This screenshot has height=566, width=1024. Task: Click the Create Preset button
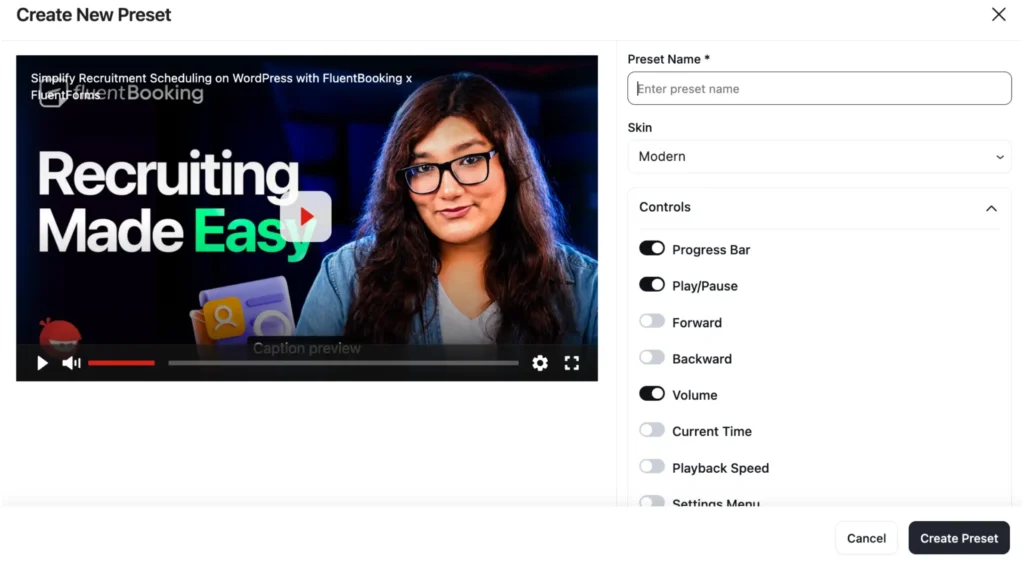coord(959,538)
